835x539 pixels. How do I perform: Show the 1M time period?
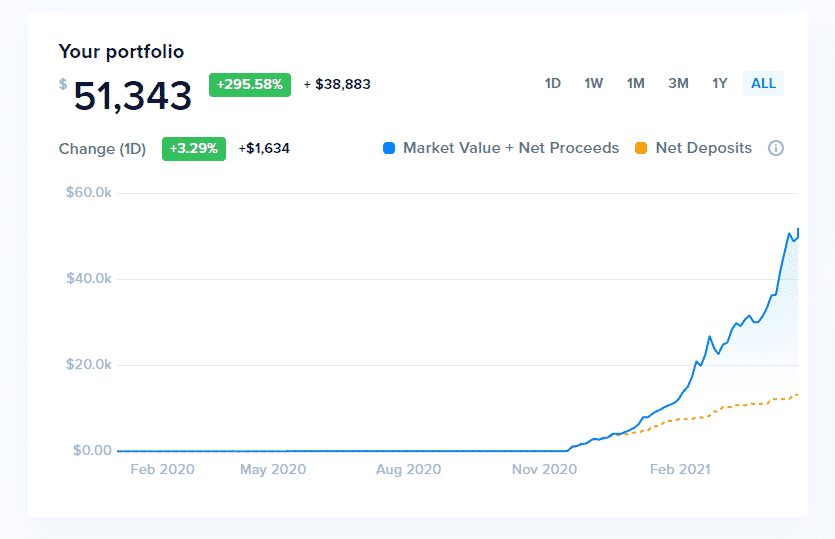[x=635, y=83]
